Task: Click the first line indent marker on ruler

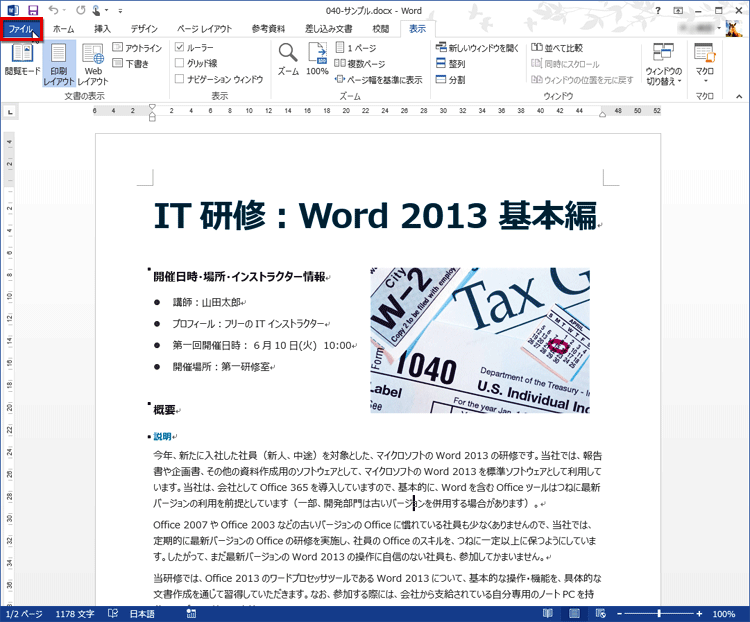Action: click(152, 107)
